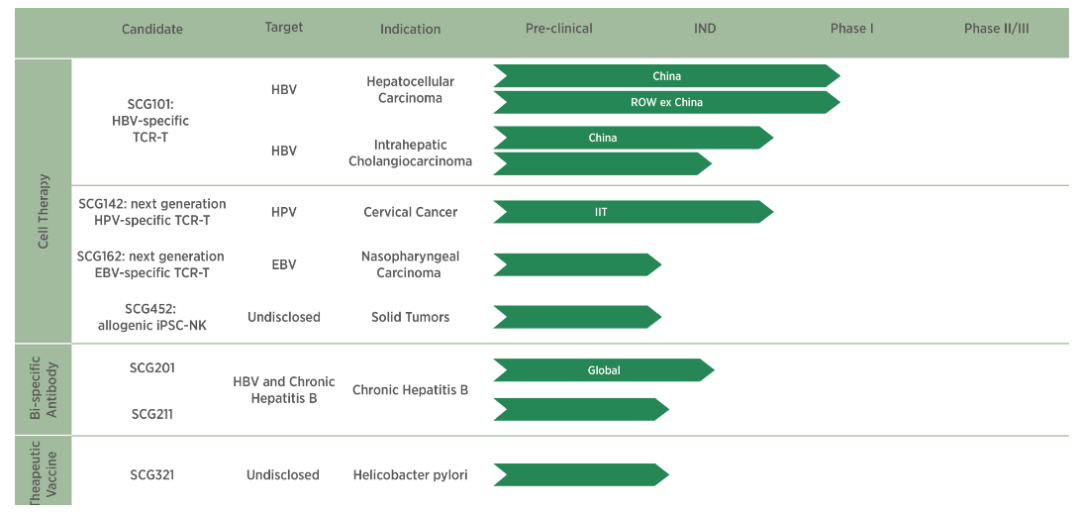Select the SCG162 EBV-specific TCR-T candidate
The height and width of the screenshot is (512, 1080).
click(x=151, y=265)
